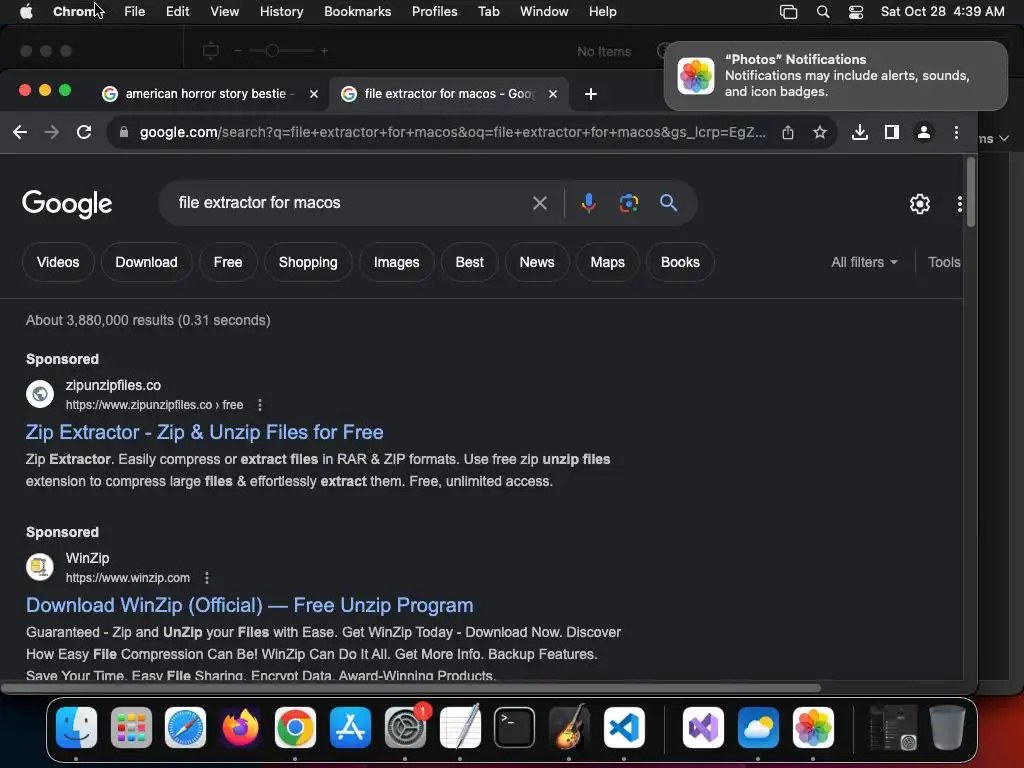Open Photos app in the Dock
The height and width of the screenshot is (768, 1024).
point(813,728)
